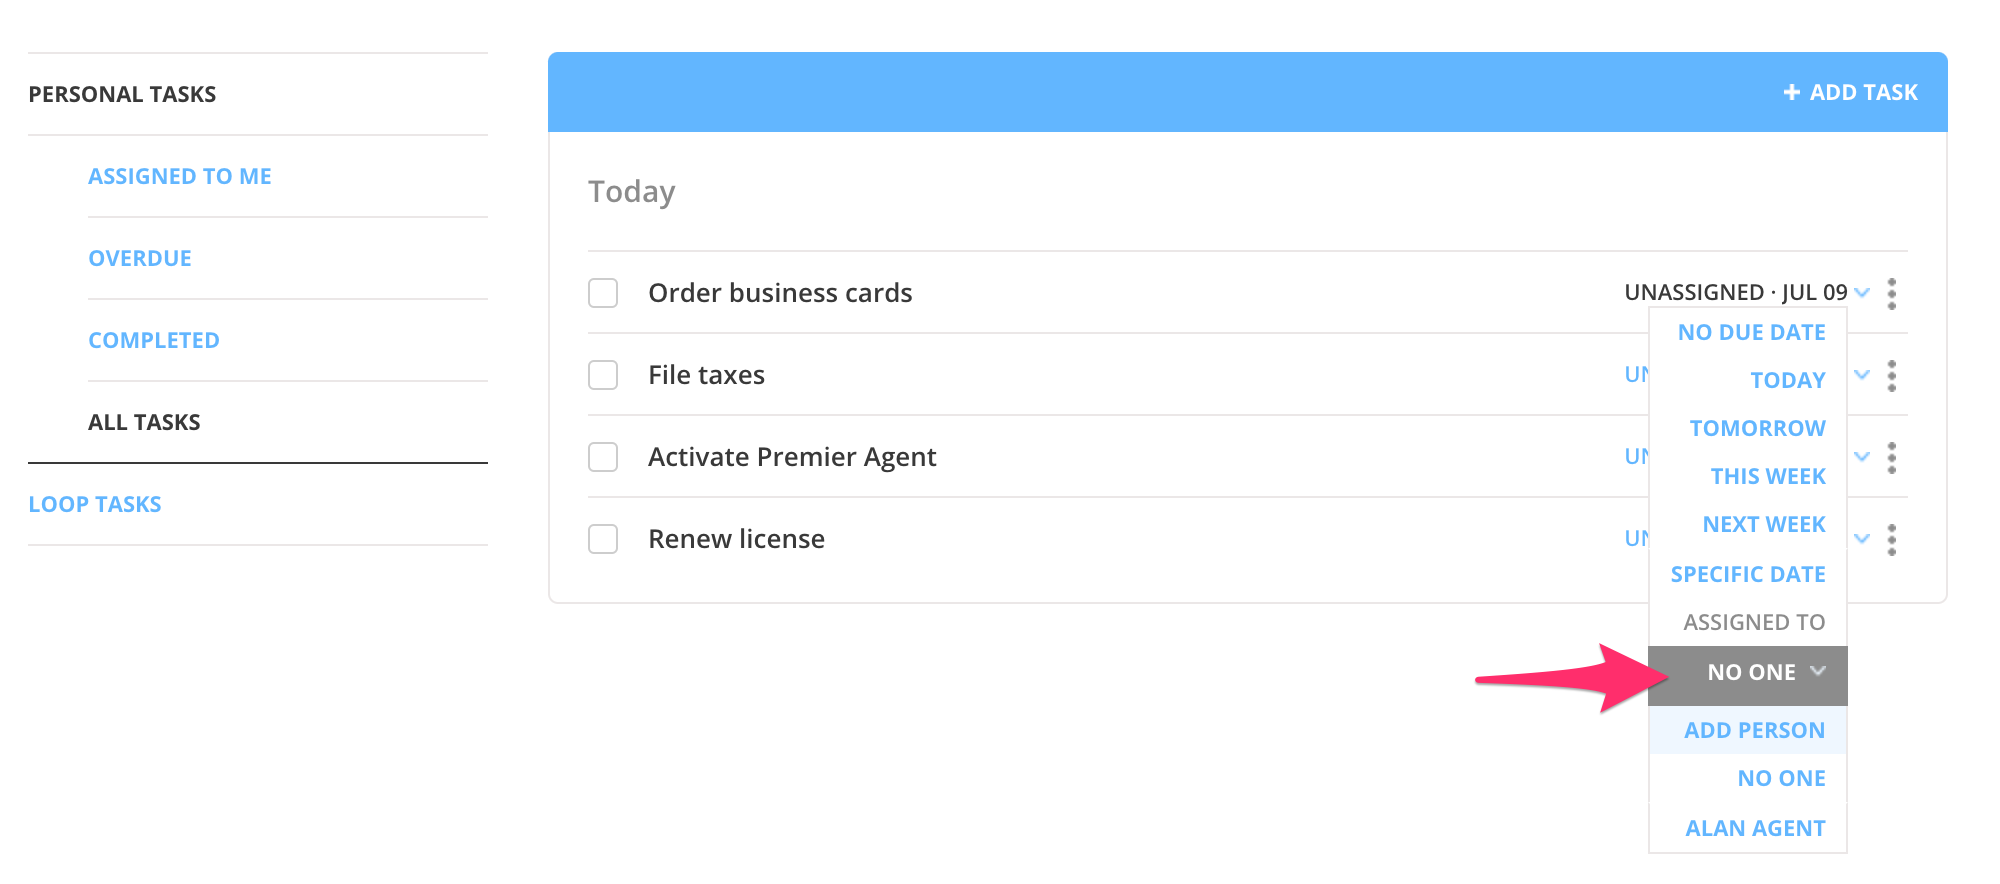
Task: Open kebab menu for Order business cards
Action: [1891, 293]
